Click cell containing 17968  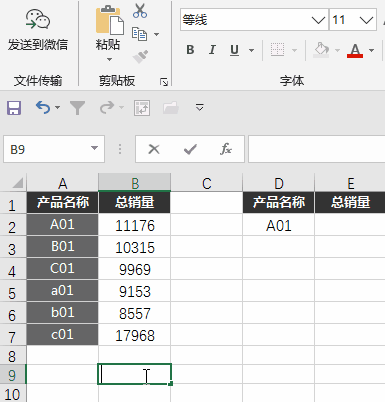point(135,335)
